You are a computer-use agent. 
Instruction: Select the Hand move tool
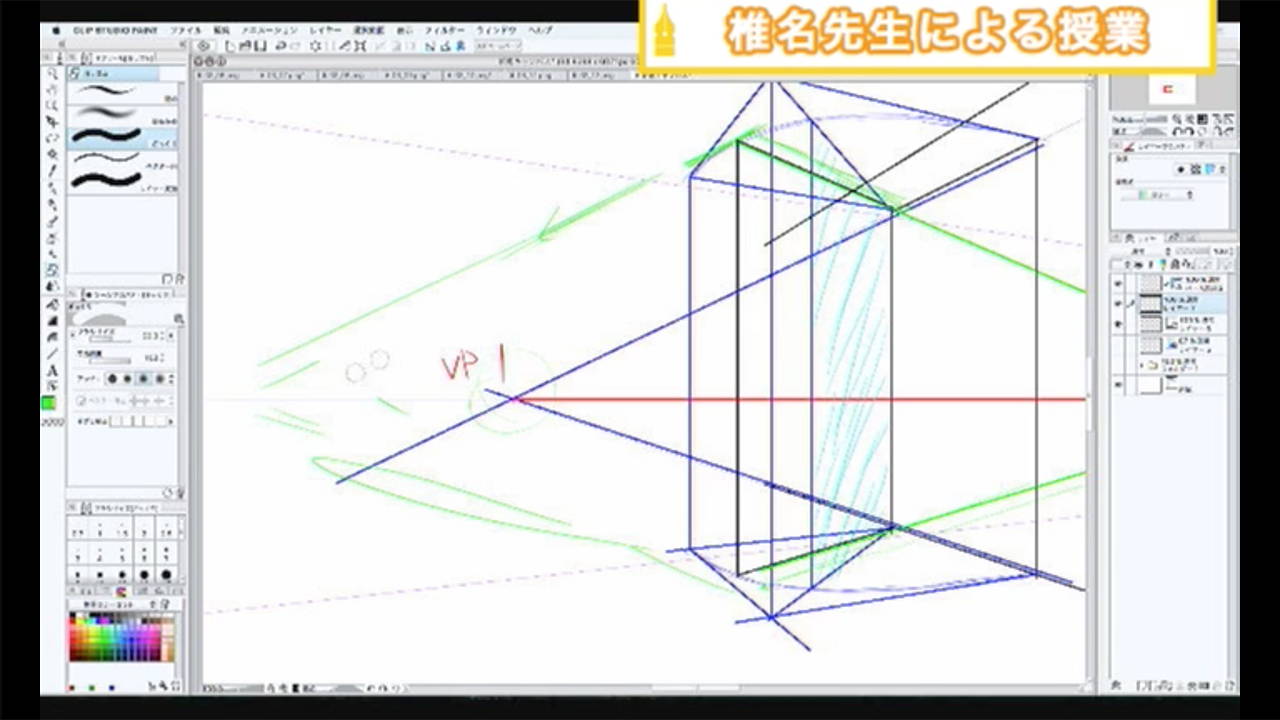(52, 89)
